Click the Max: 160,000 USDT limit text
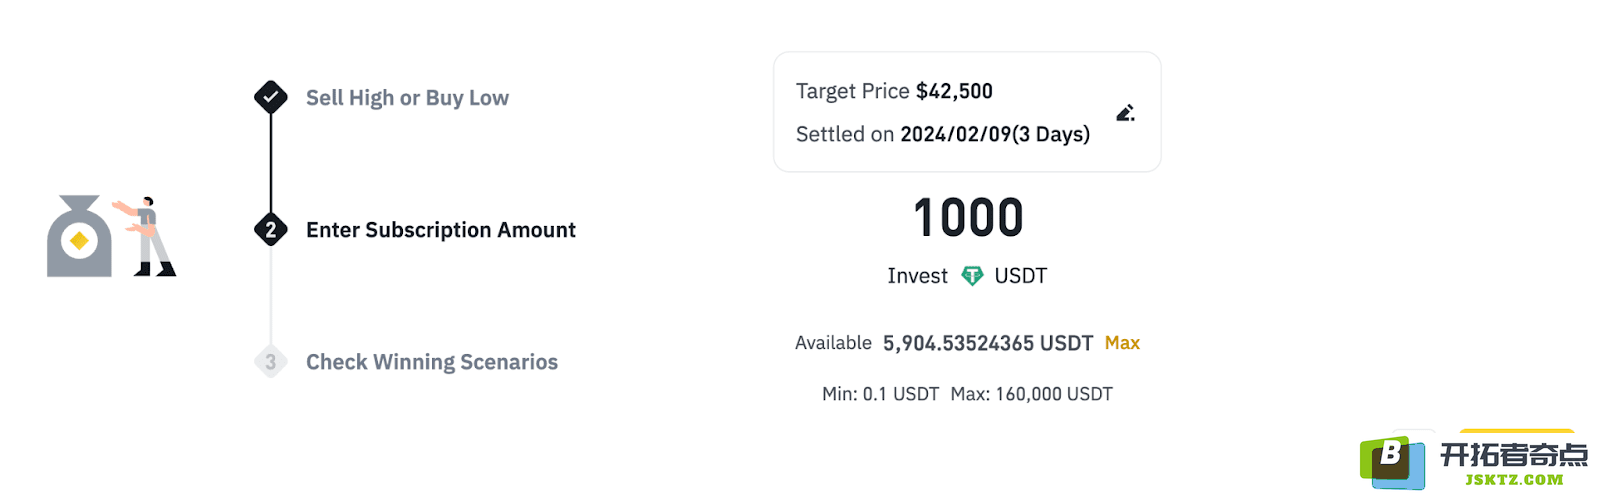The height and width of the screenshot is (493, 1600). [x=1031, y=394]
